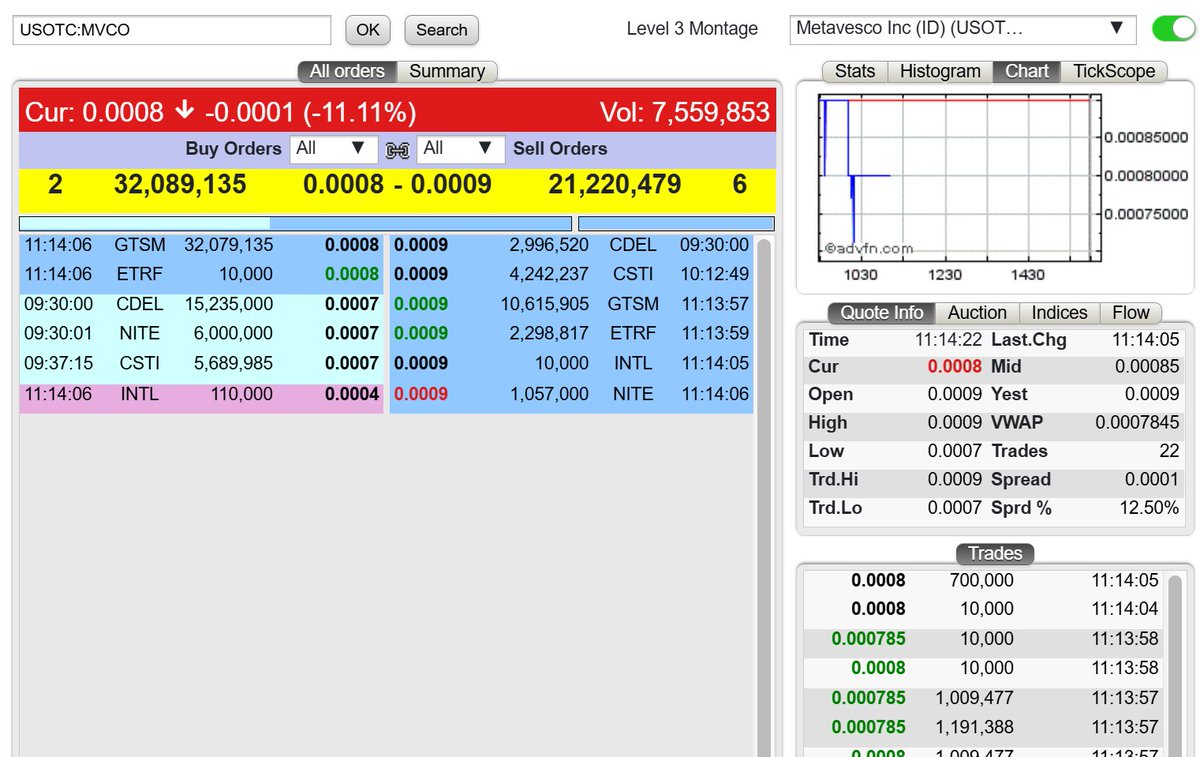Click the intraday price chart
The image size is (1200, 757).
[959, 176]
